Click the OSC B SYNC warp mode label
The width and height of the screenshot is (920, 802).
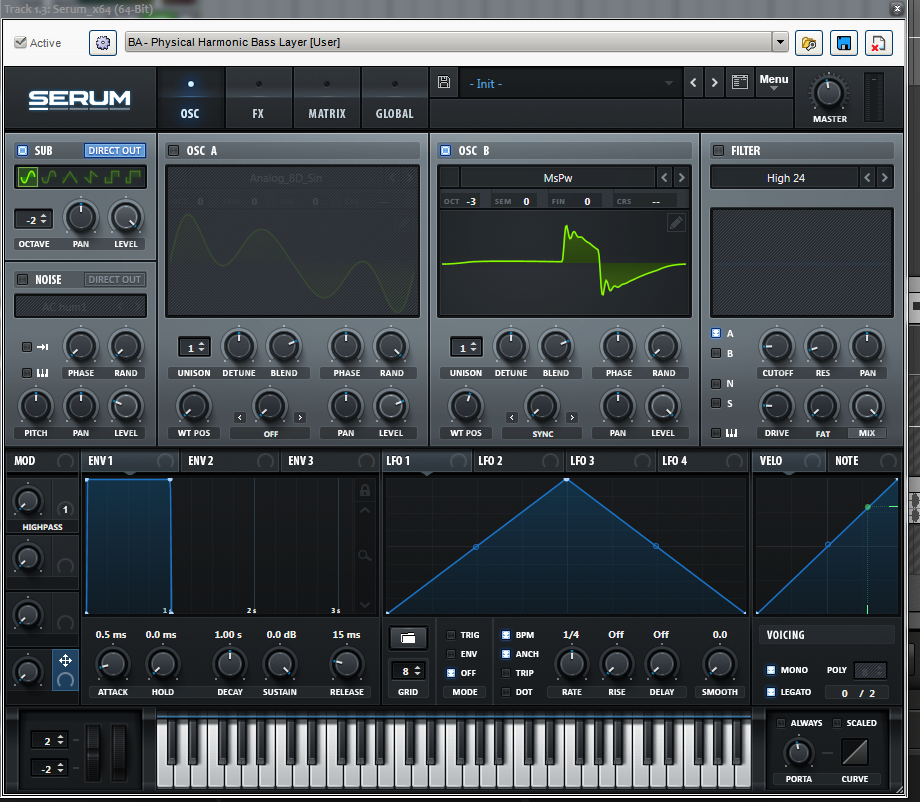(541, 434)
